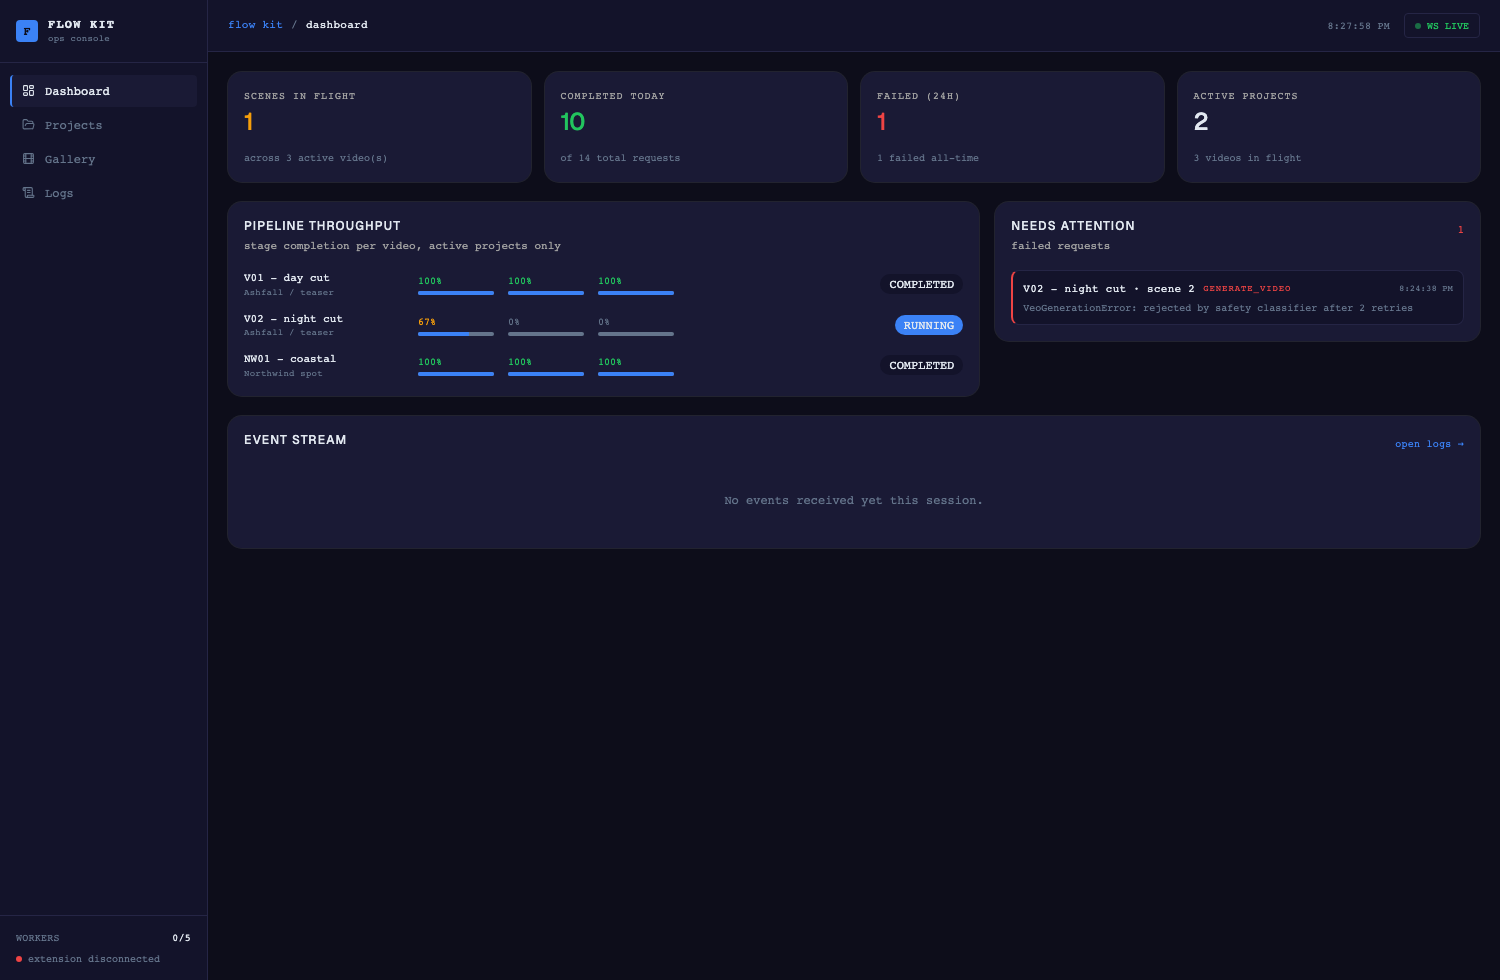Click the first 100% progress bar of V01
The height and width of the screenshot is (980, 1500).
pos(456,293)
